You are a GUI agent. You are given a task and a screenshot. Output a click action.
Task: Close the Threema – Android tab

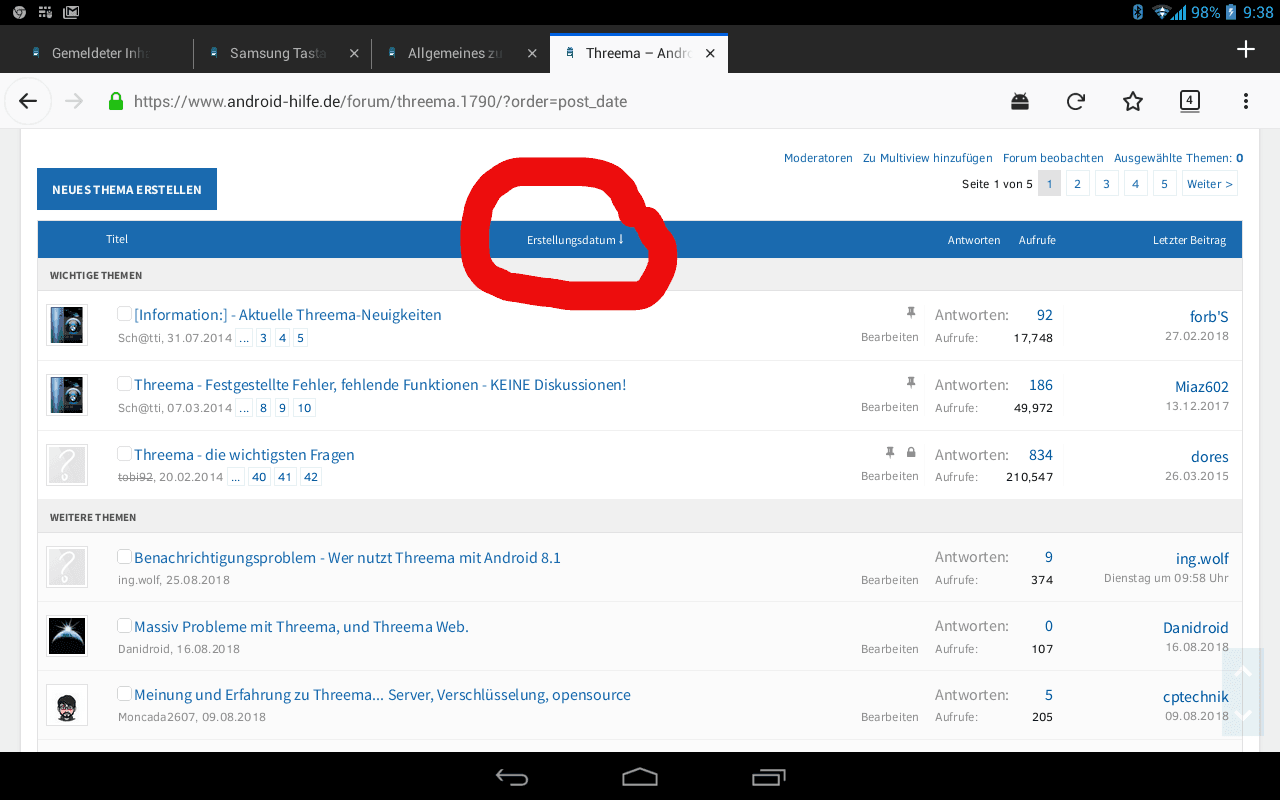[710, 53]
